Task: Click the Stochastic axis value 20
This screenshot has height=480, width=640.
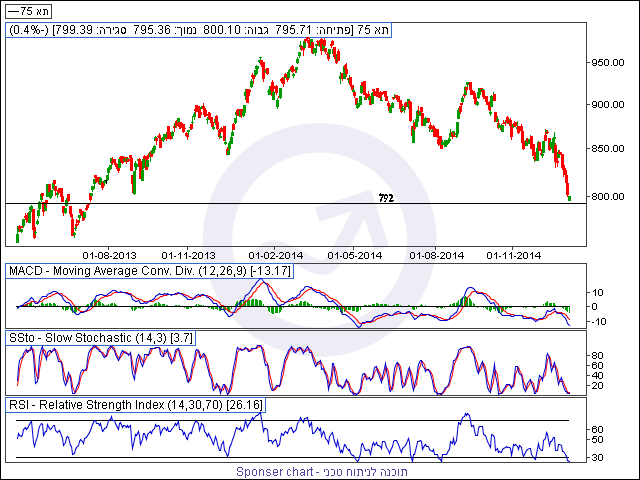Action: click(597, 386)
